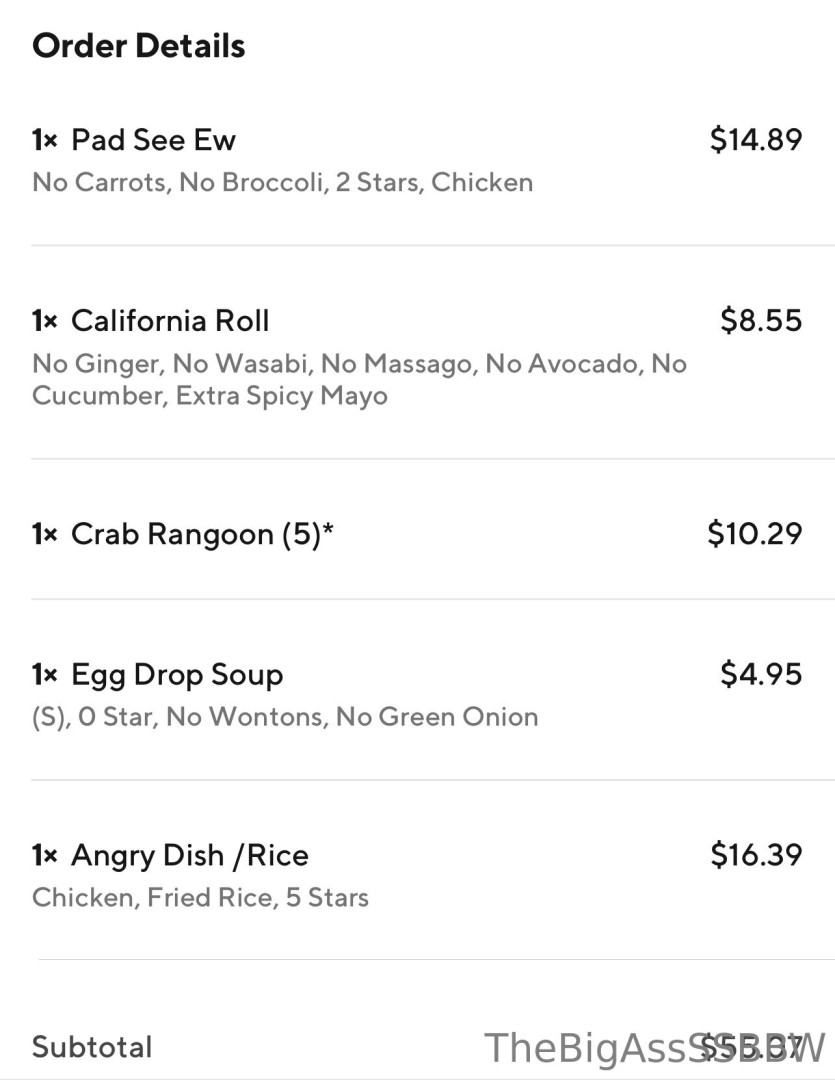This screenshot has height=1080, width=835.
Task: Select the California Roll modifications text
Action: 358,379
